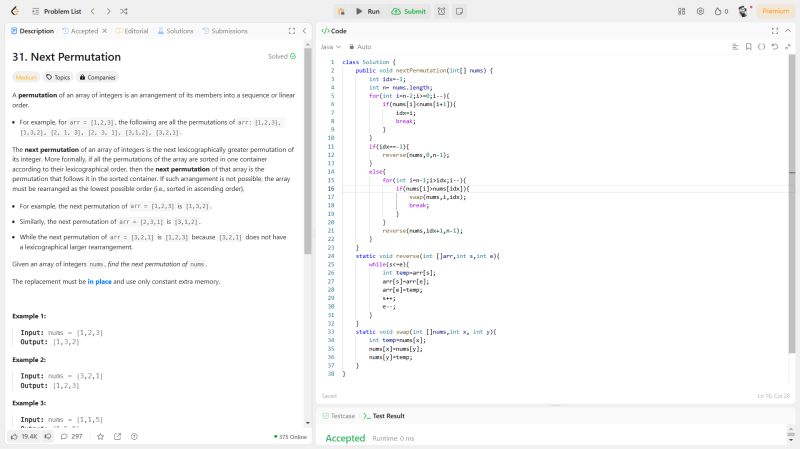Share the problem icon
The height and width of the screenshot is (449, 800).
(x=117, y=437)
